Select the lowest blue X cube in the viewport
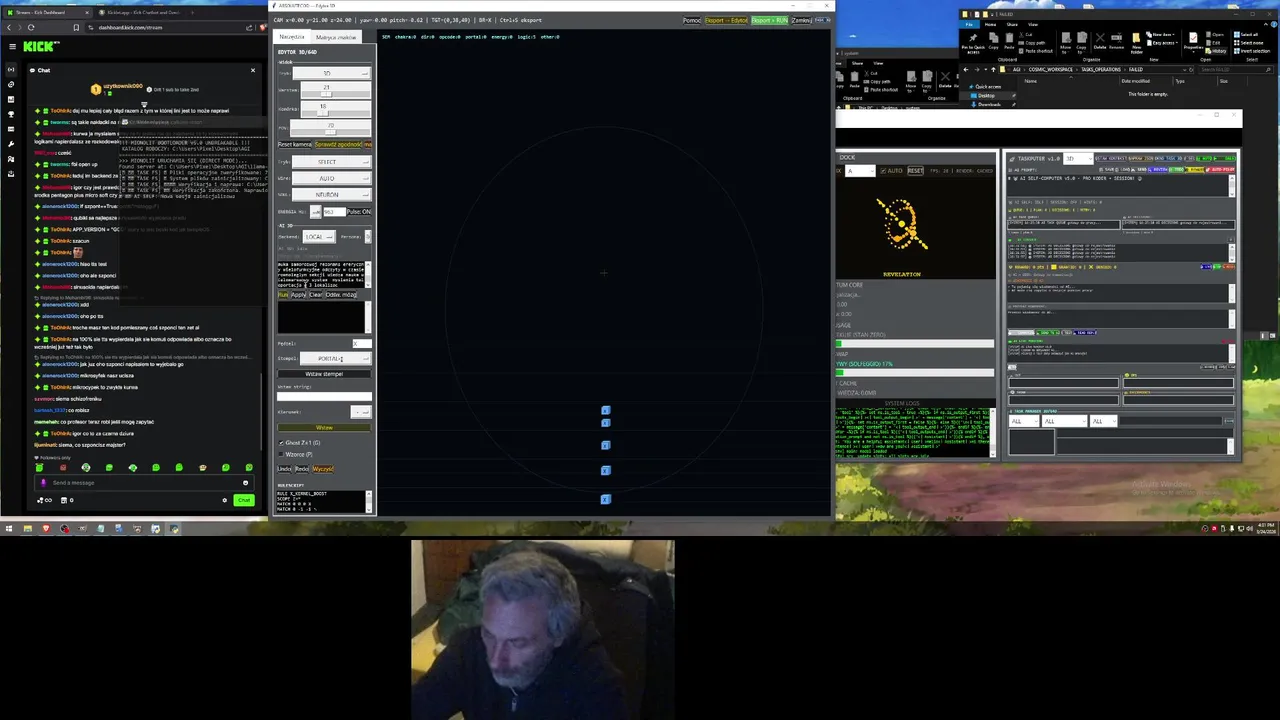1280x720 pixels. 605,499
